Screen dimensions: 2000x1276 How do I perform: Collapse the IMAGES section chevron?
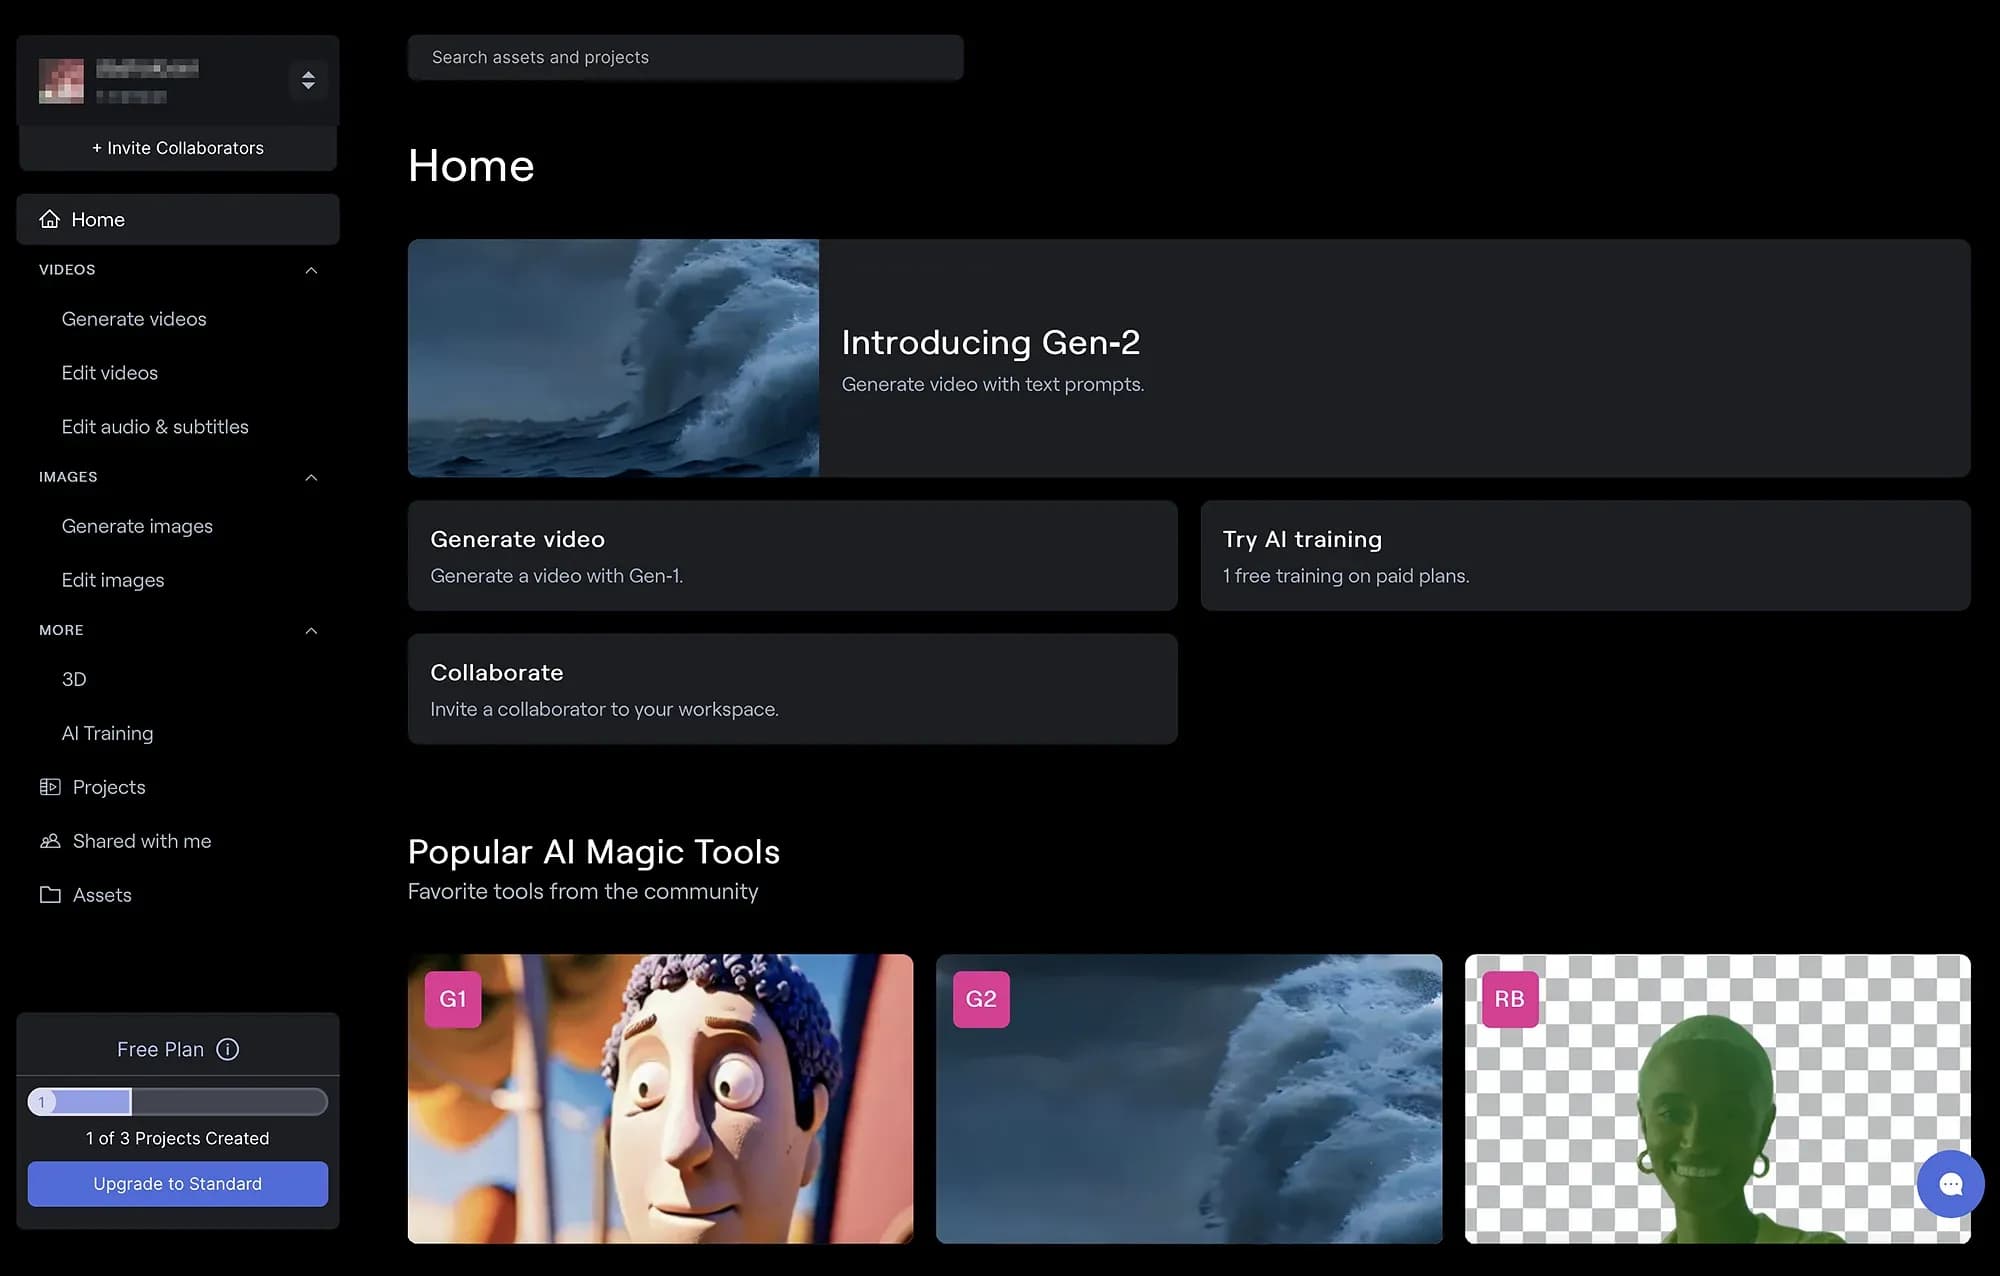coord(311,477)
